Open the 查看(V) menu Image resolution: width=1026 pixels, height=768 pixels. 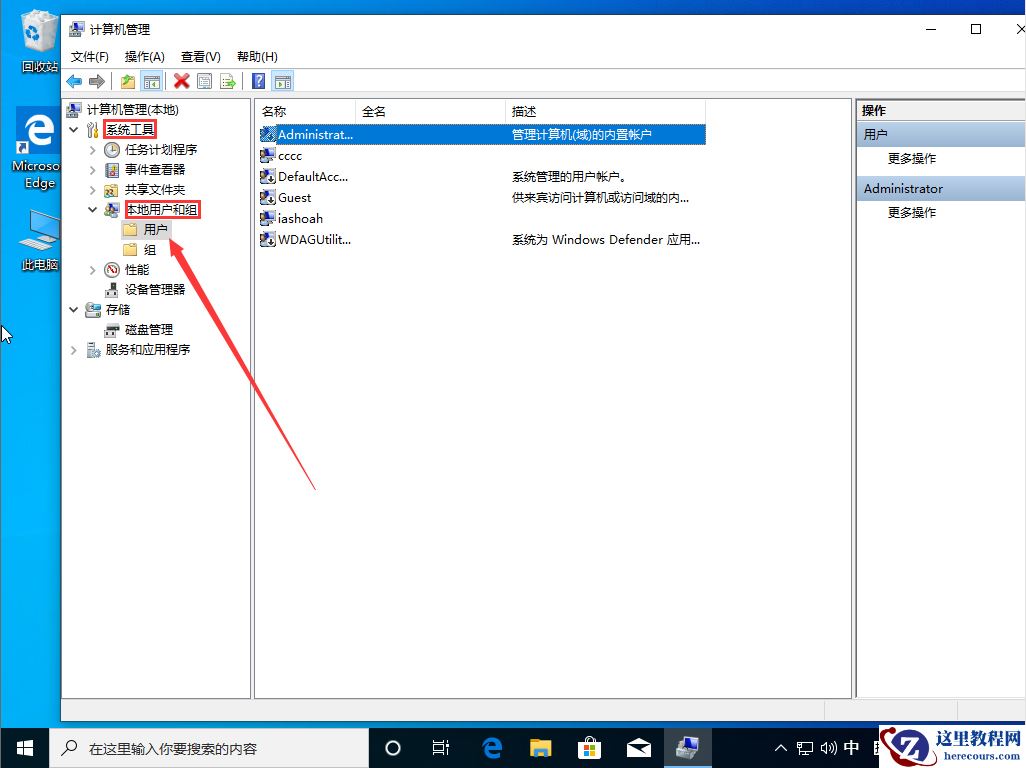point(198,56)
